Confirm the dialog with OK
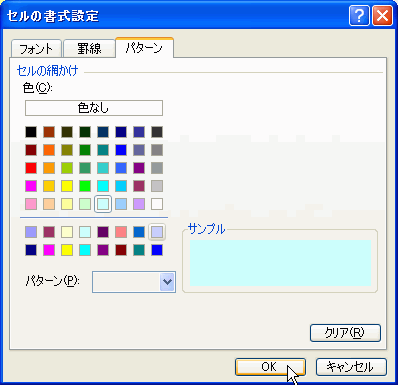 tap(270, 367)
